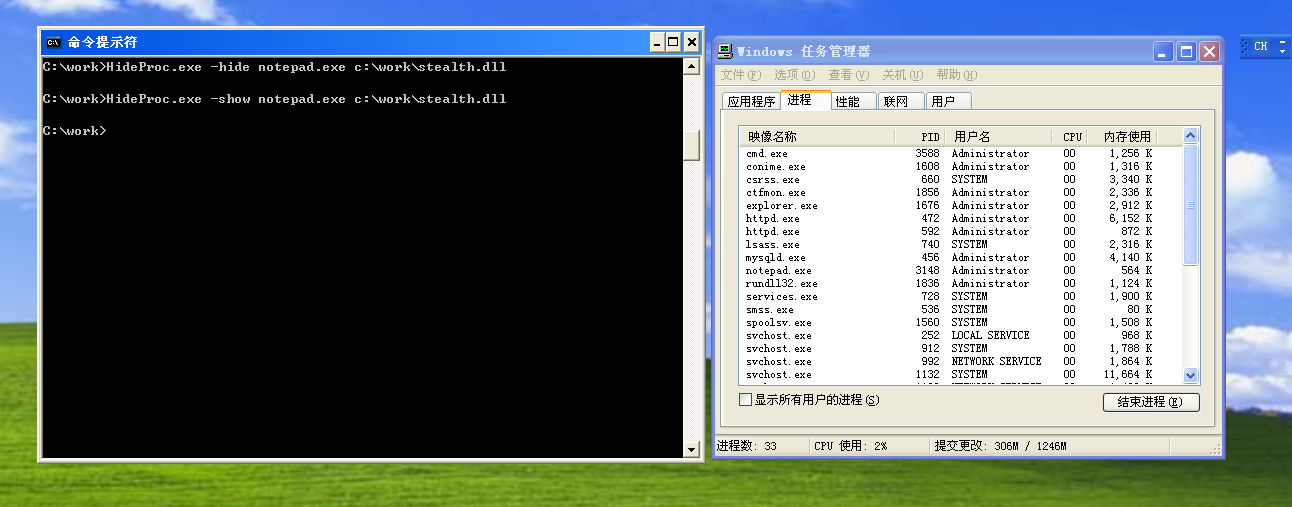Screen dimensions: 1292x507
Task: Click the CH language bar indicator
Action: click(1260, 46)
